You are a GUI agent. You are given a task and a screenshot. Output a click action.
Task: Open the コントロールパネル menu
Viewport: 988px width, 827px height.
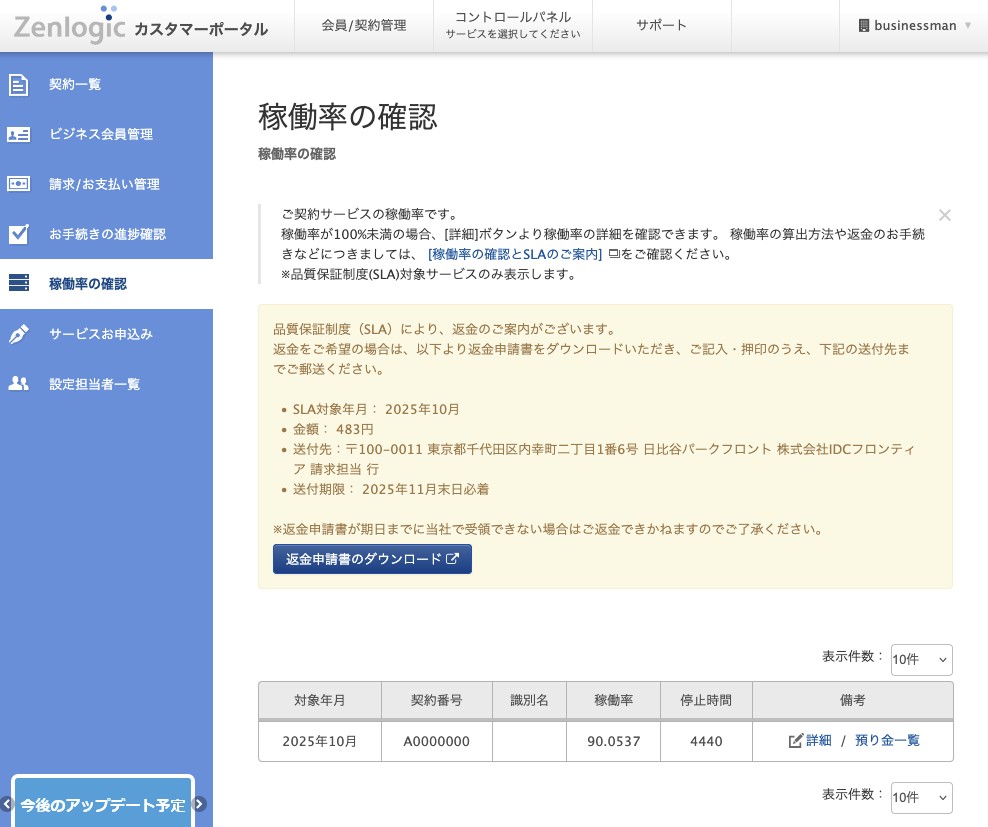(x=513, y=25)
